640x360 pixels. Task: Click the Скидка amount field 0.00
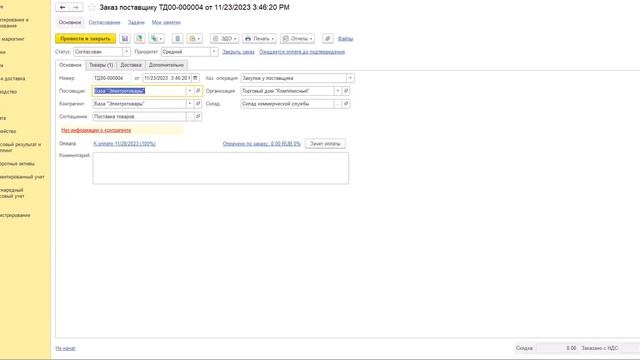pos(557,348)
